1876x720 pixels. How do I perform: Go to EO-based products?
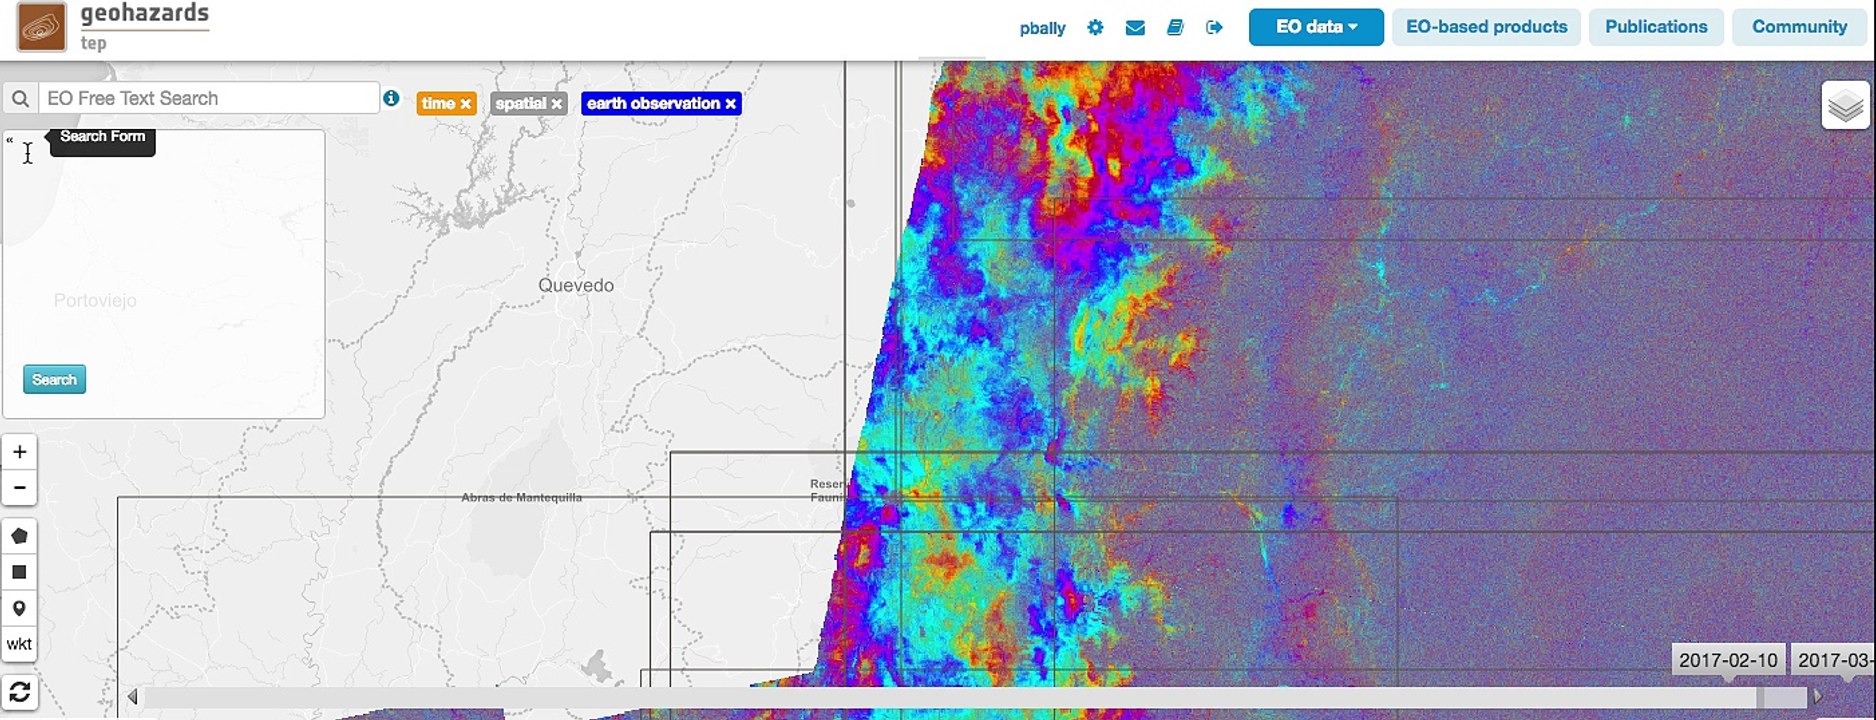tap(1486, 27)
